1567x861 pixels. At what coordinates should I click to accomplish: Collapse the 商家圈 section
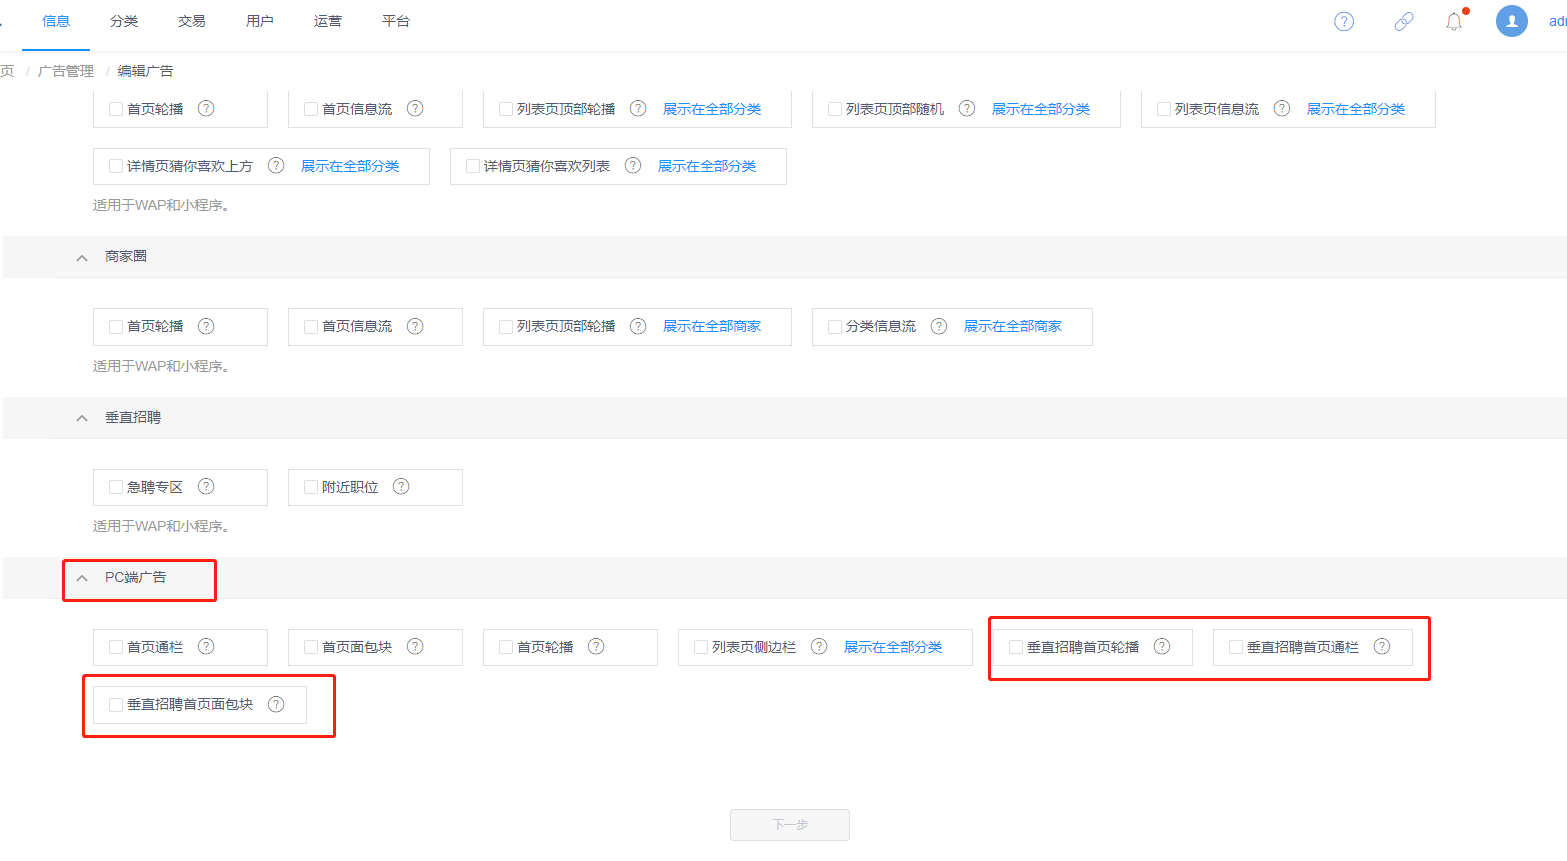[x=82, y=257]
